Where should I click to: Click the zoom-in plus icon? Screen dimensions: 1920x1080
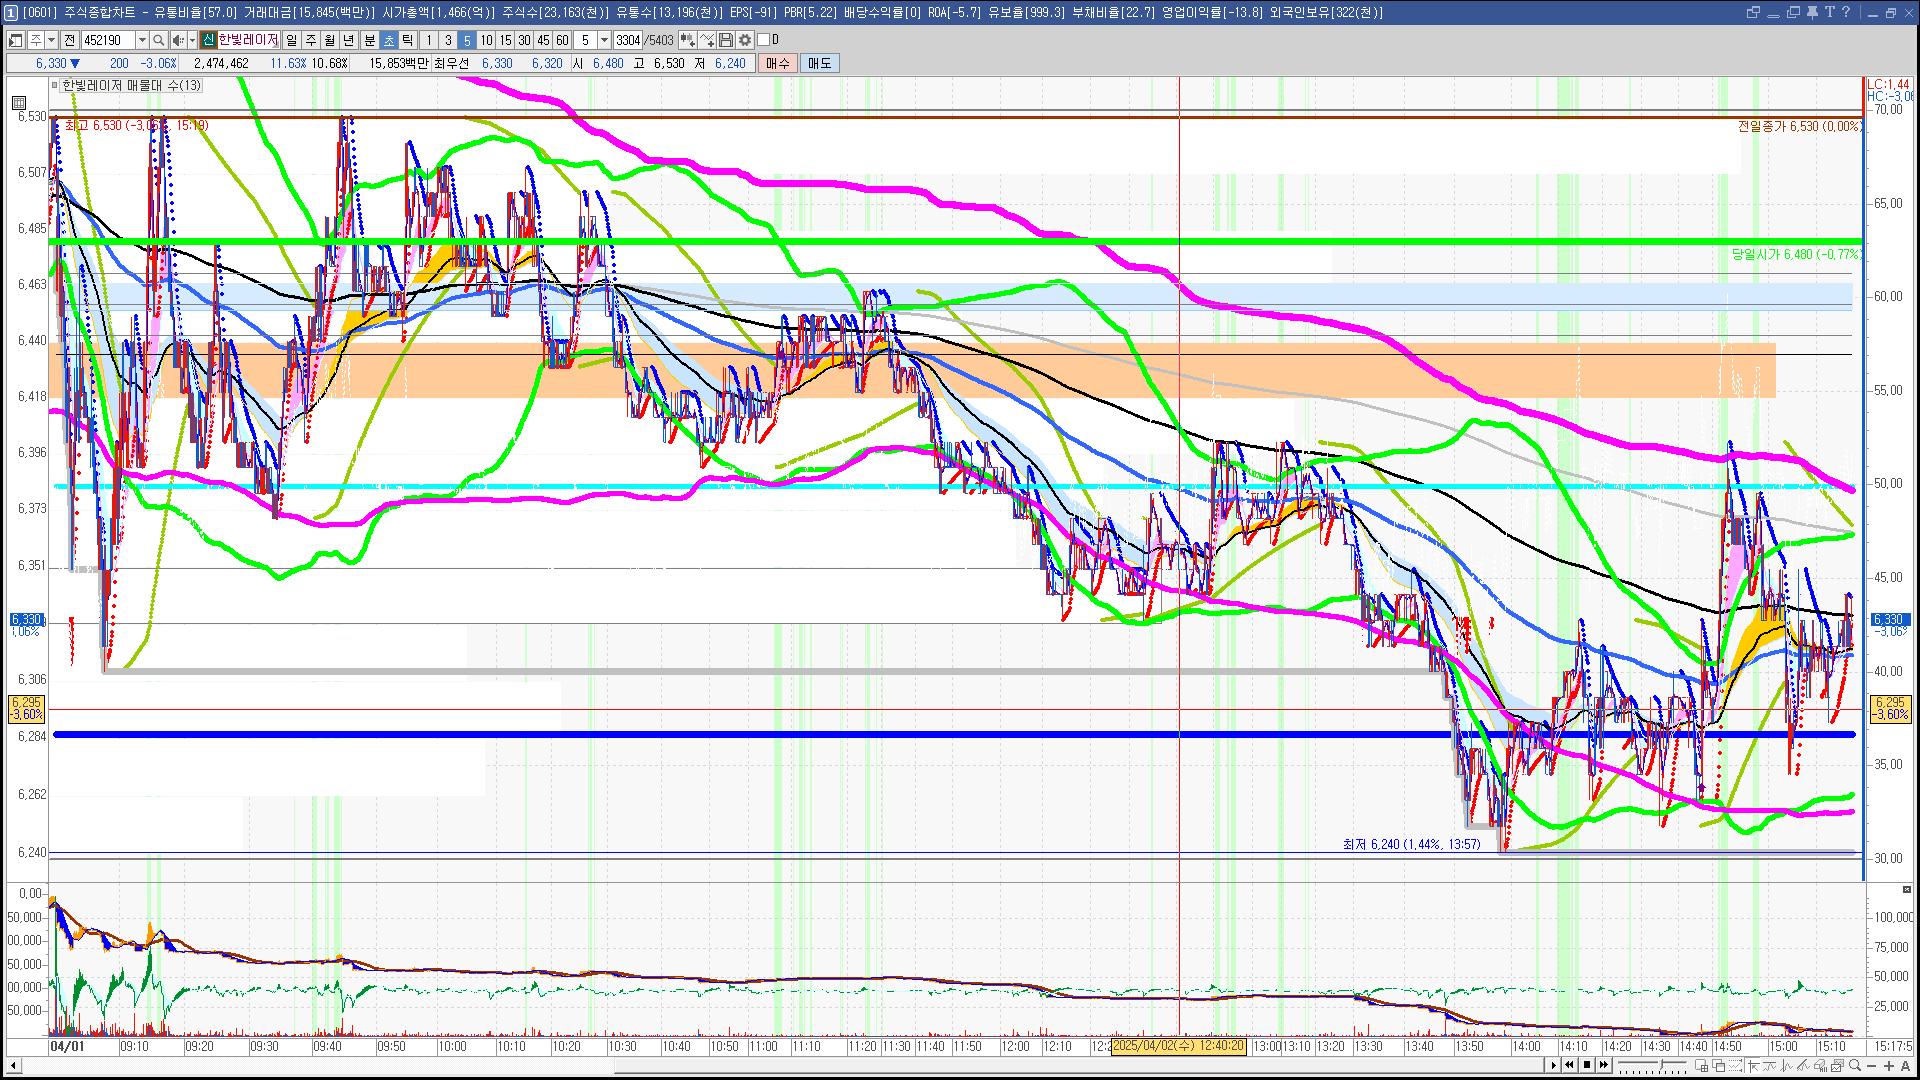pos(1889,1065)
